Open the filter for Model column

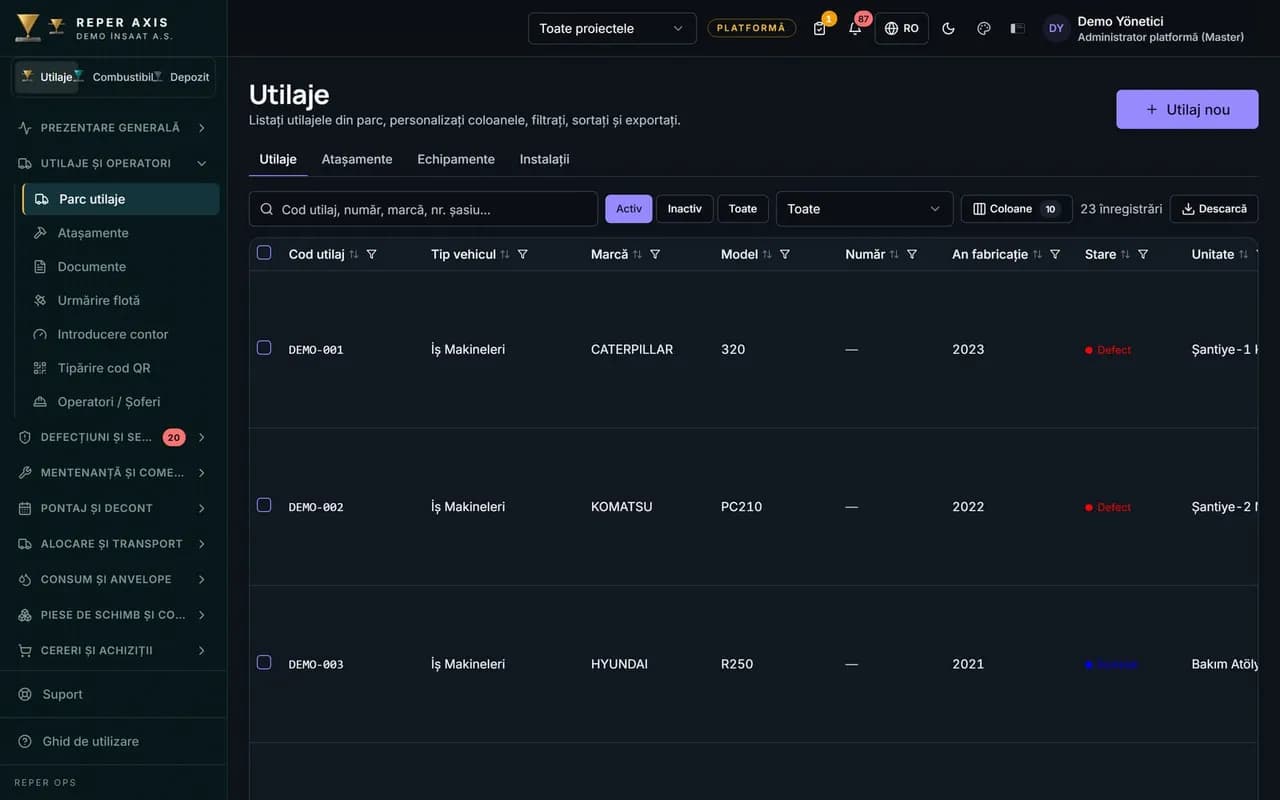point(785,254)
